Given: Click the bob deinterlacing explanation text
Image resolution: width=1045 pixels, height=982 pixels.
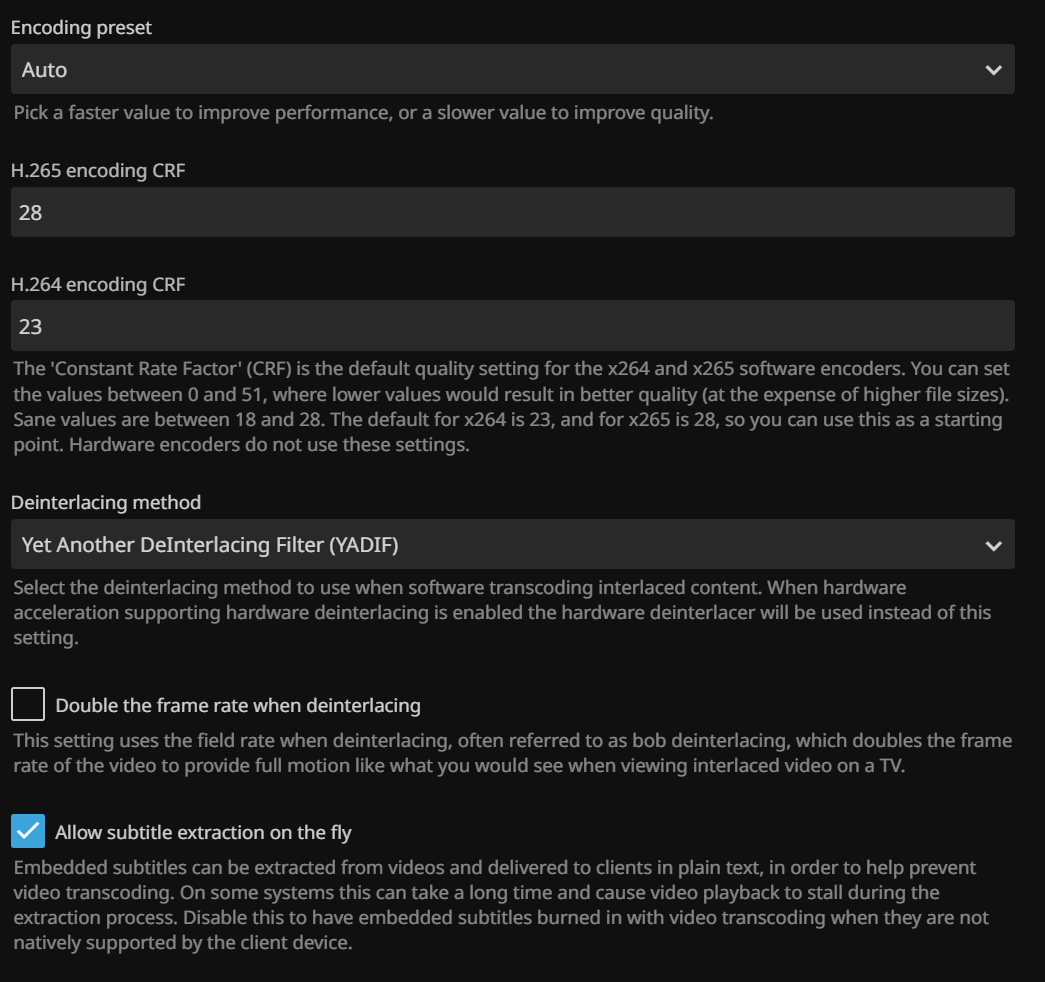Looking at the screenshot, I should point(512,753).
